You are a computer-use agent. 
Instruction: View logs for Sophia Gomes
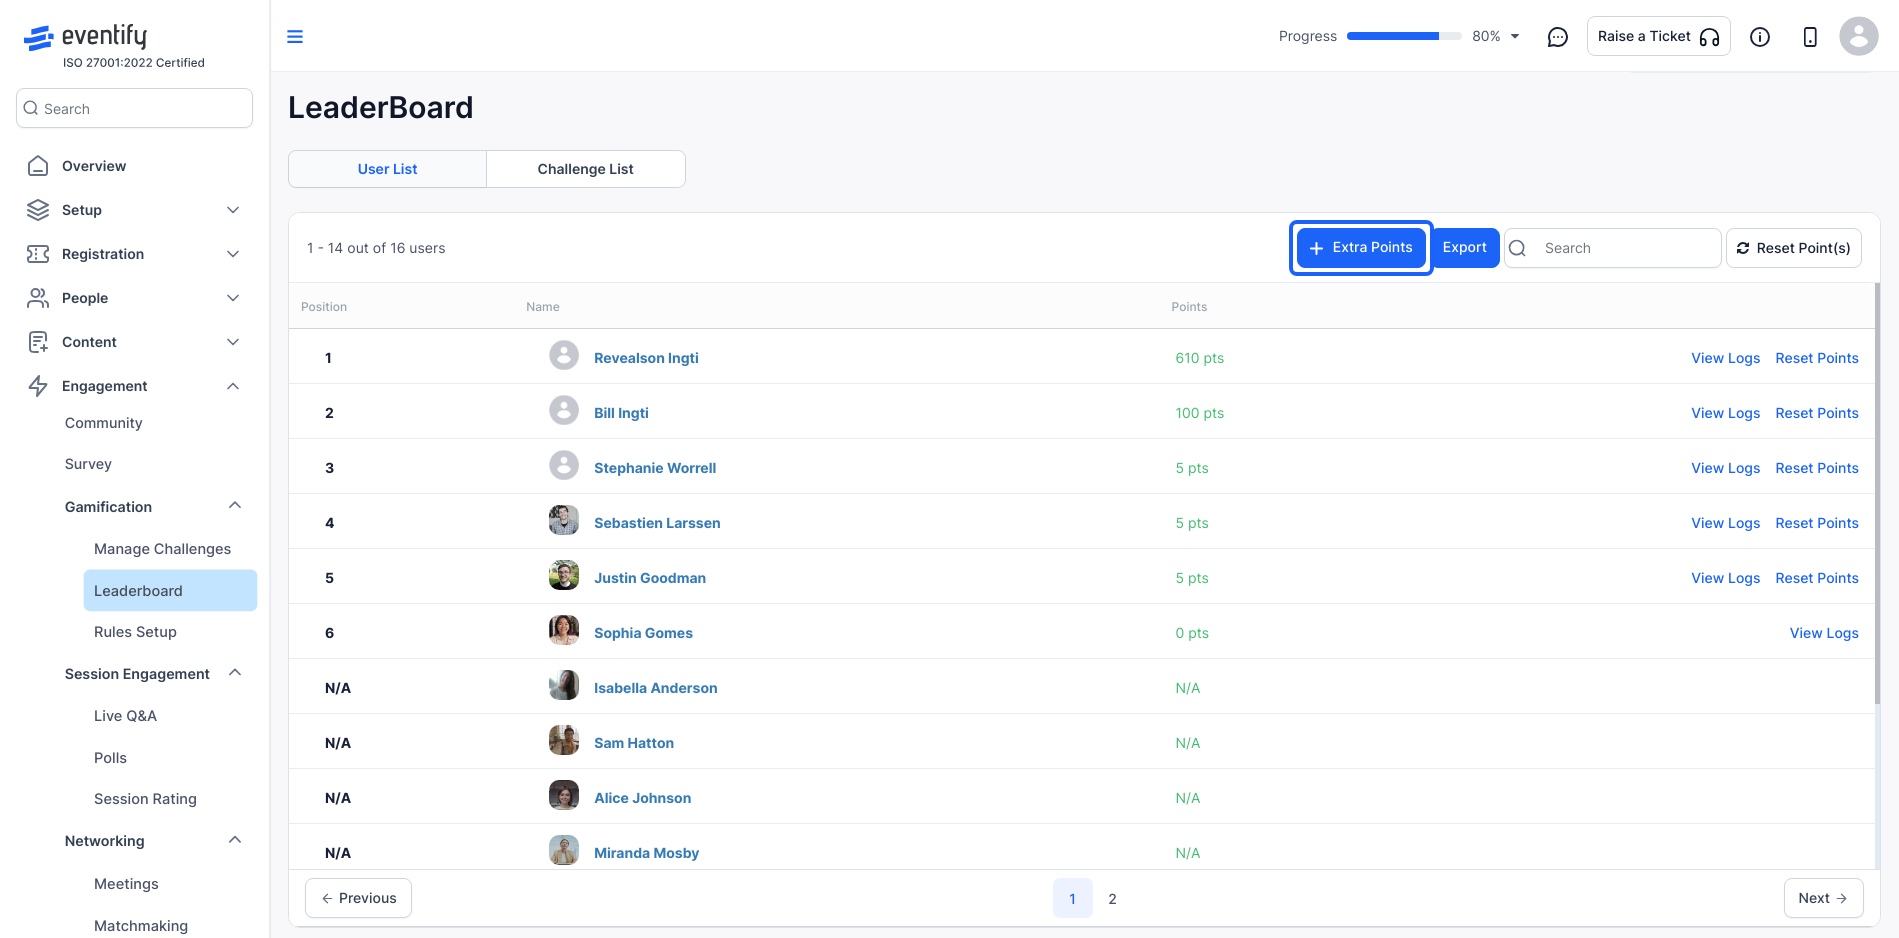click(x=1824, y=633)
